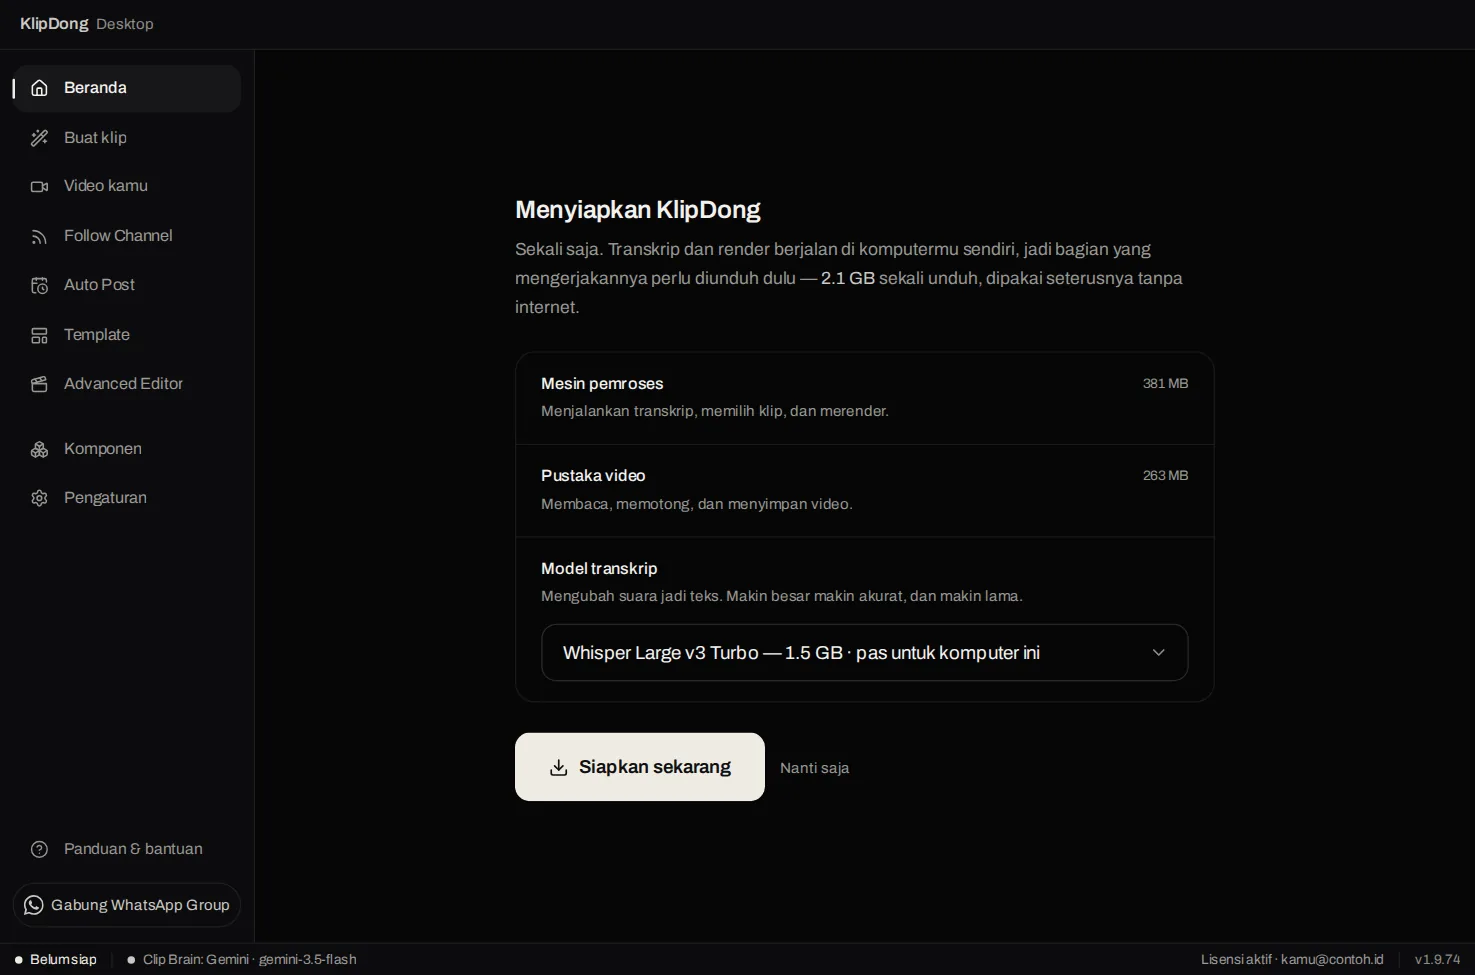Click the question mark icon for Panduan
Screen dimensions: 1475x975
point(39,849)
